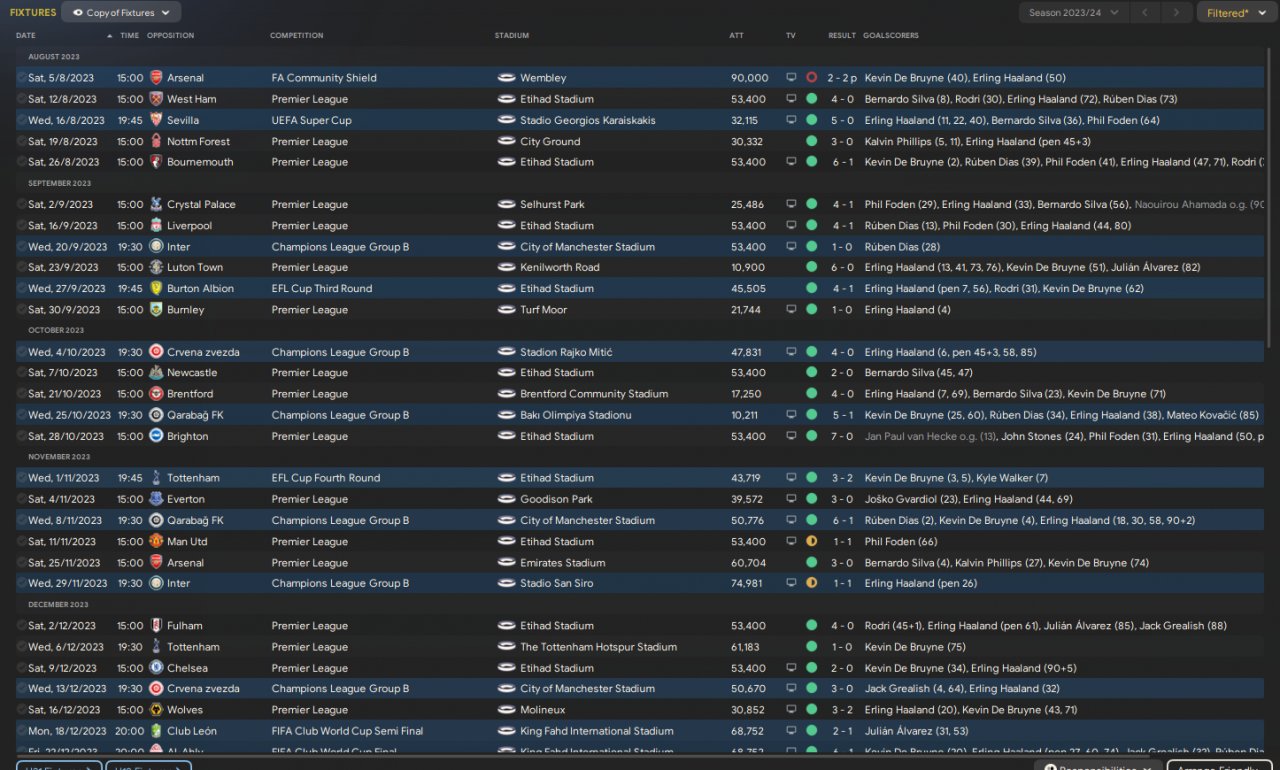Open the FA Community Shield competition link
The height and width of the screenshot is (770, 1280).
324,78
